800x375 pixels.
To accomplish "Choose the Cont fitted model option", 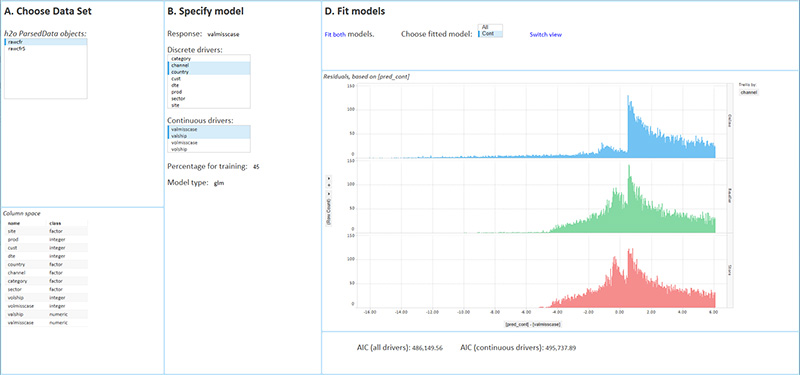I will (x=490, y=34).
